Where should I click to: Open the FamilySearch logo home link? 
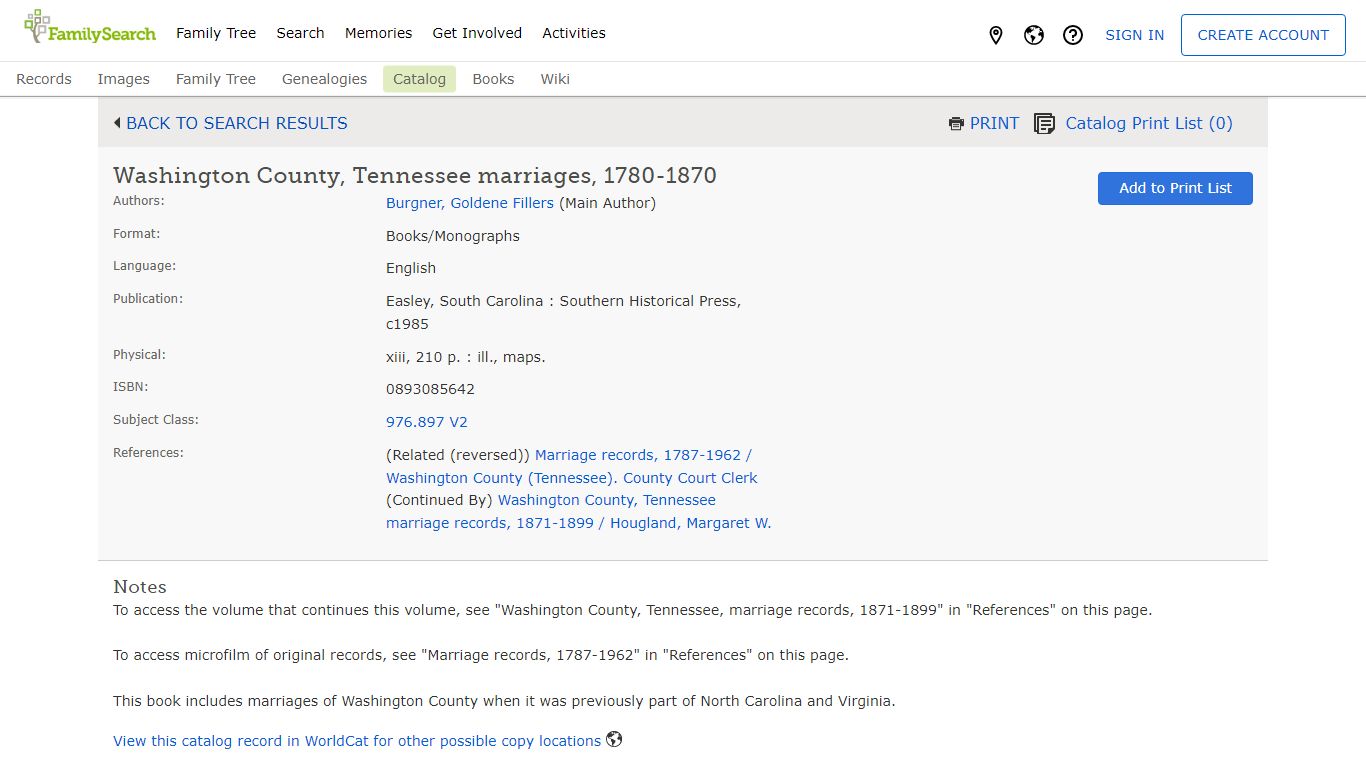point(90,28)
